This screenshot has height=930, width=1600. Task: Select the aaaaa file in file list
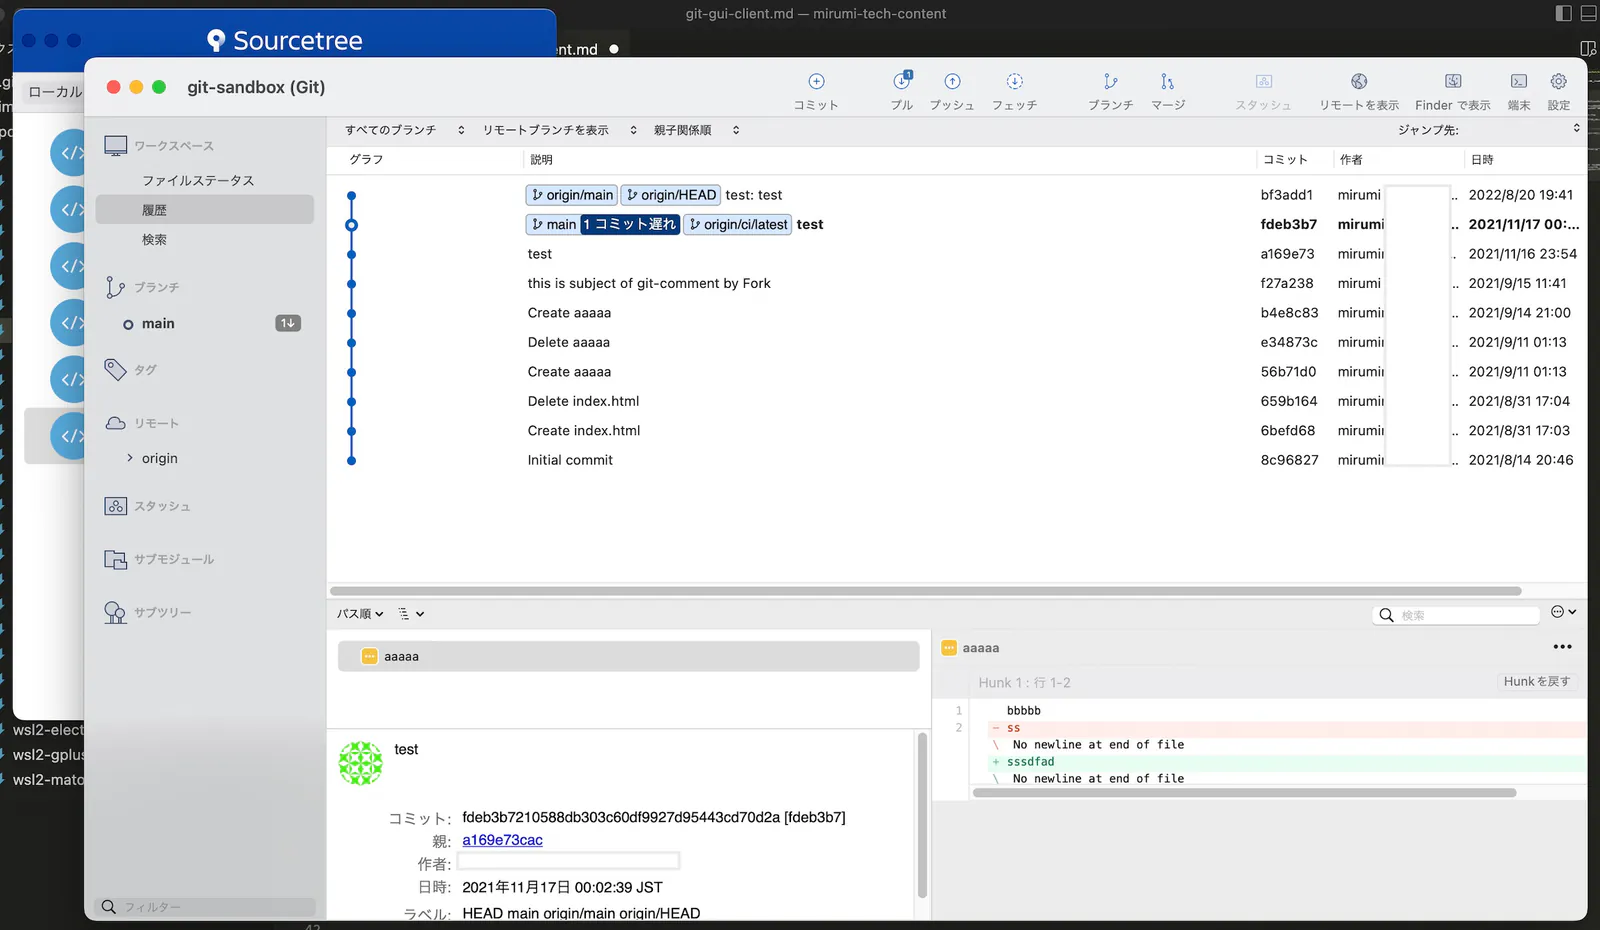click(628, 657)
